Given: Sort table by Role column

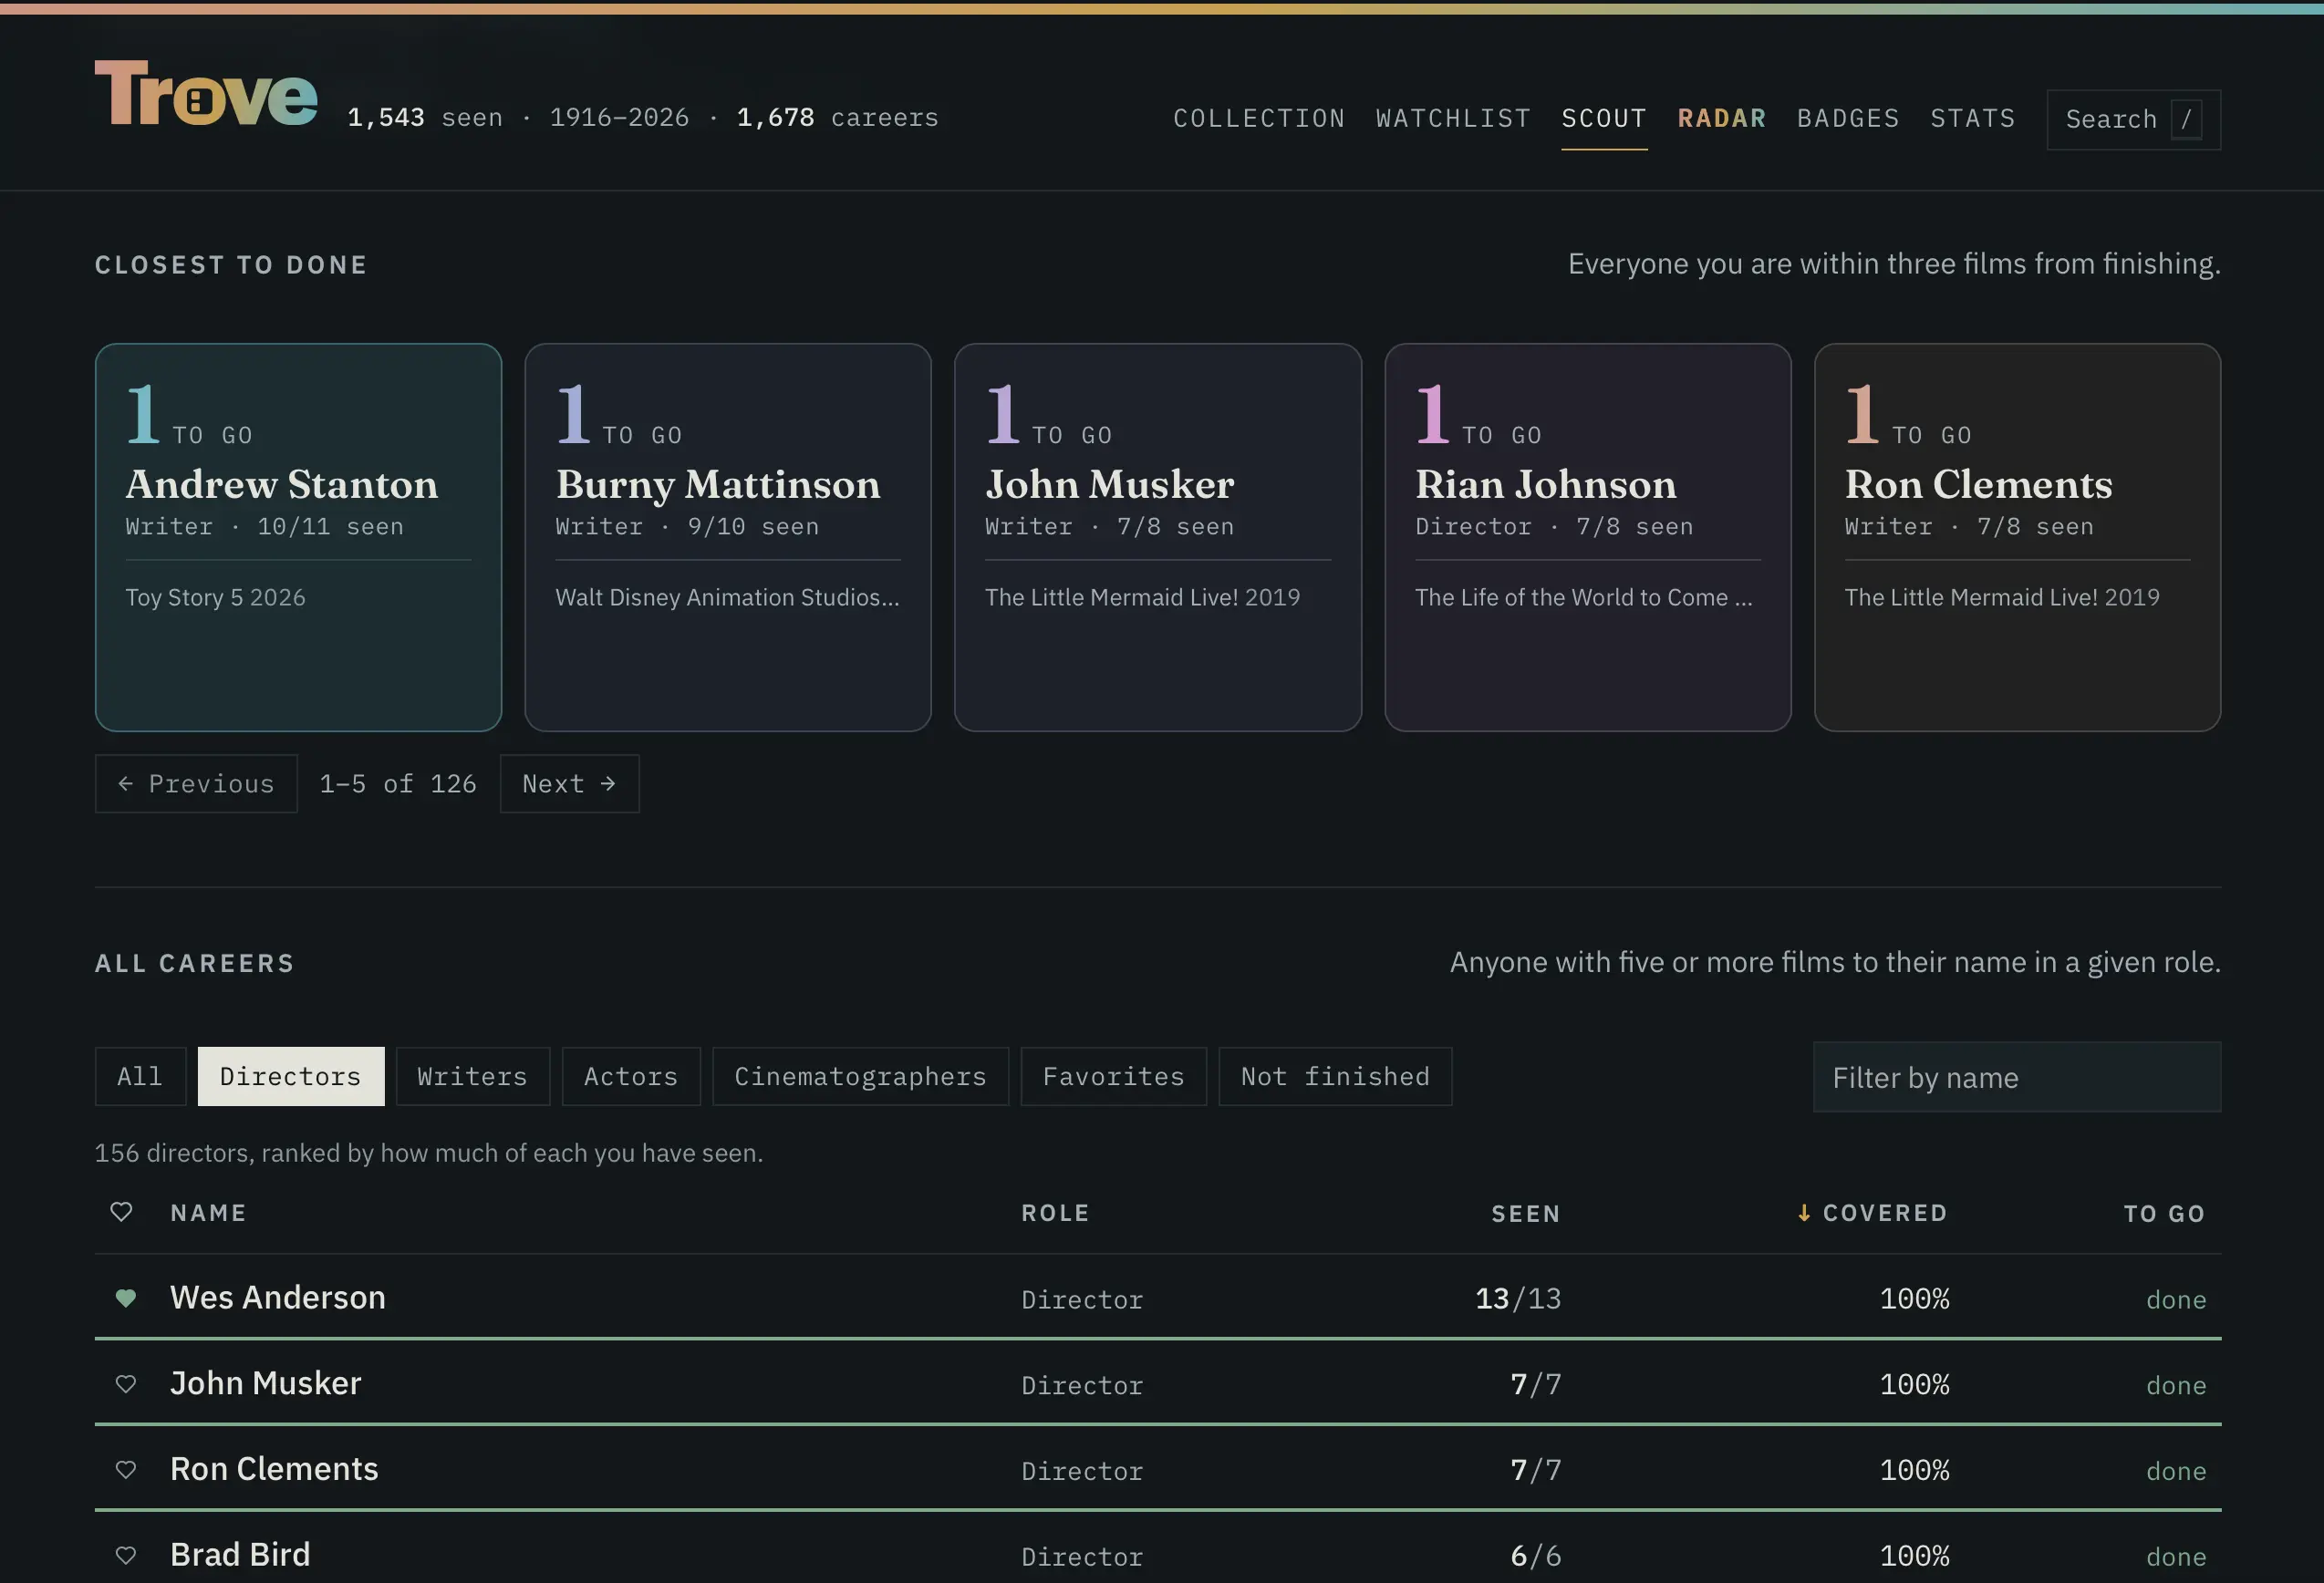Looking at the screenshot, I should [1055, 1213].
